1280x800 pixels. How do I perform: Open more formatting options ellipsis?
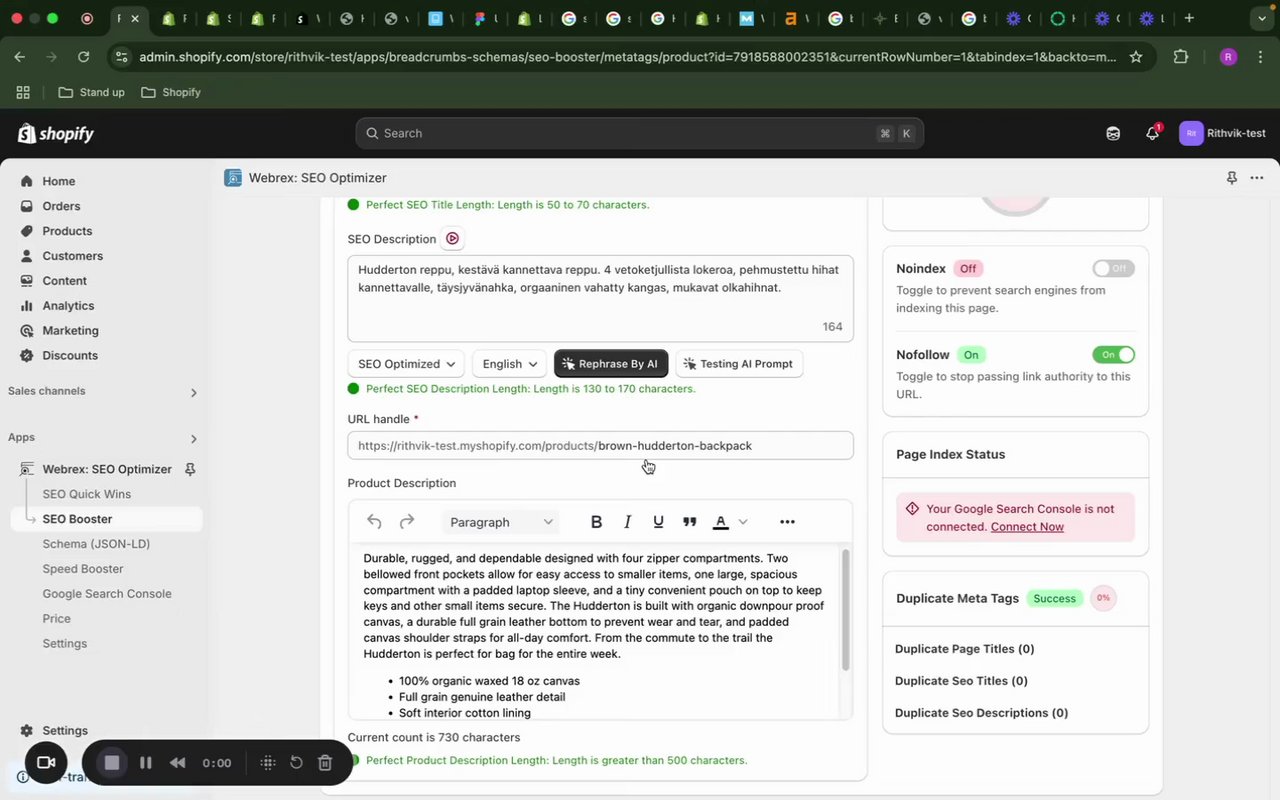pos(787,522)
